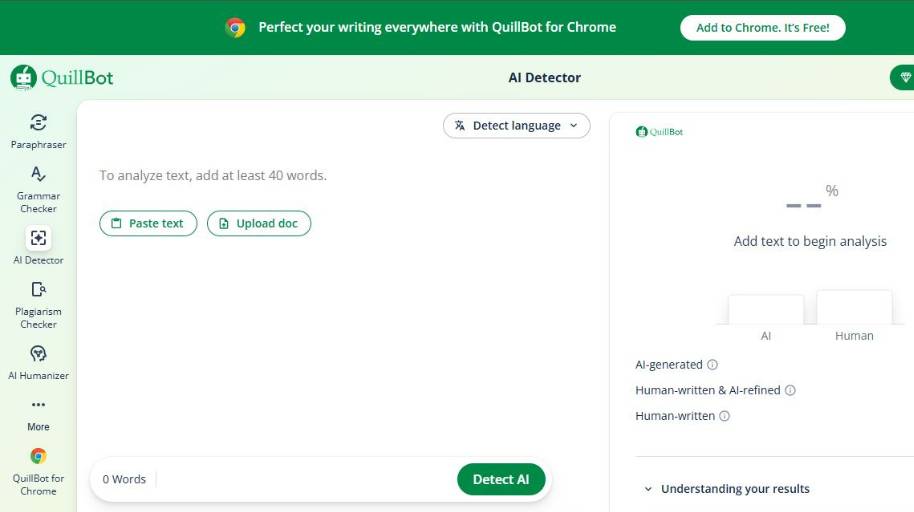Open the Plagiarism Checker icon
914x512 pixels.
38,290
